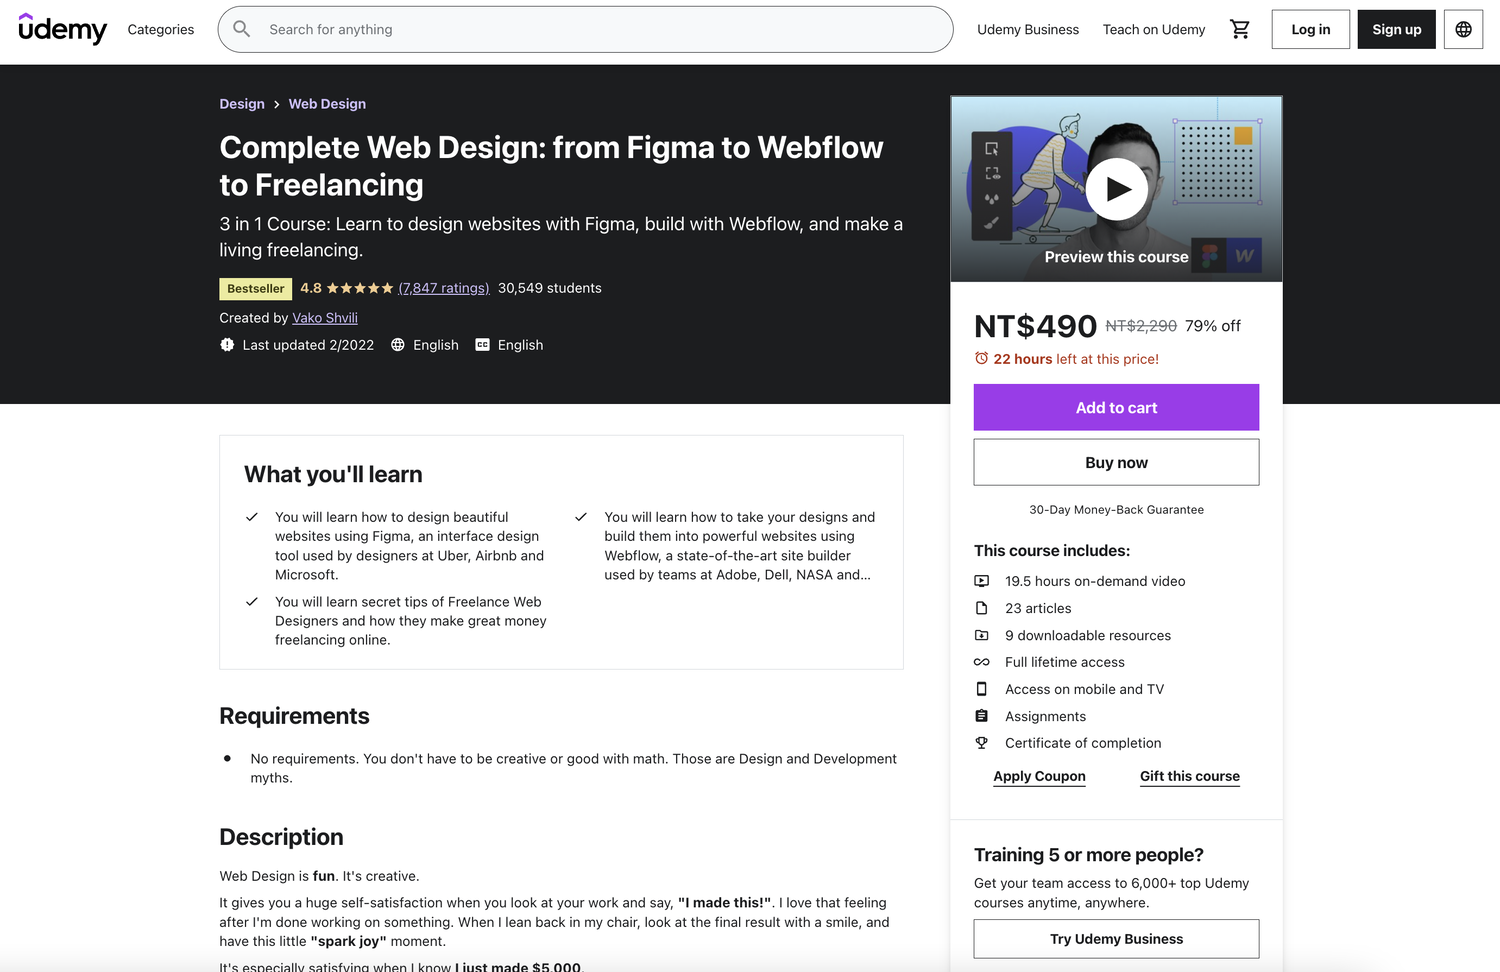Click the articles document icon
The image size is (1500, 972).
click(982, 608)
